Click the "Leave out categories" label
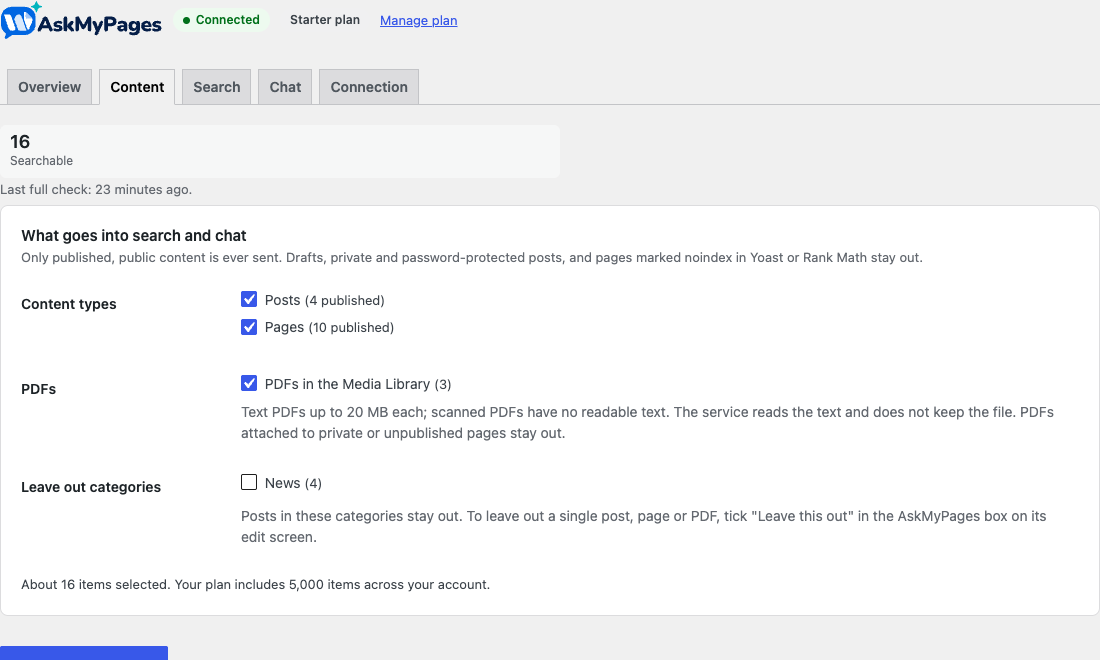Screen dimensions: 1100x660 point(91,487)
